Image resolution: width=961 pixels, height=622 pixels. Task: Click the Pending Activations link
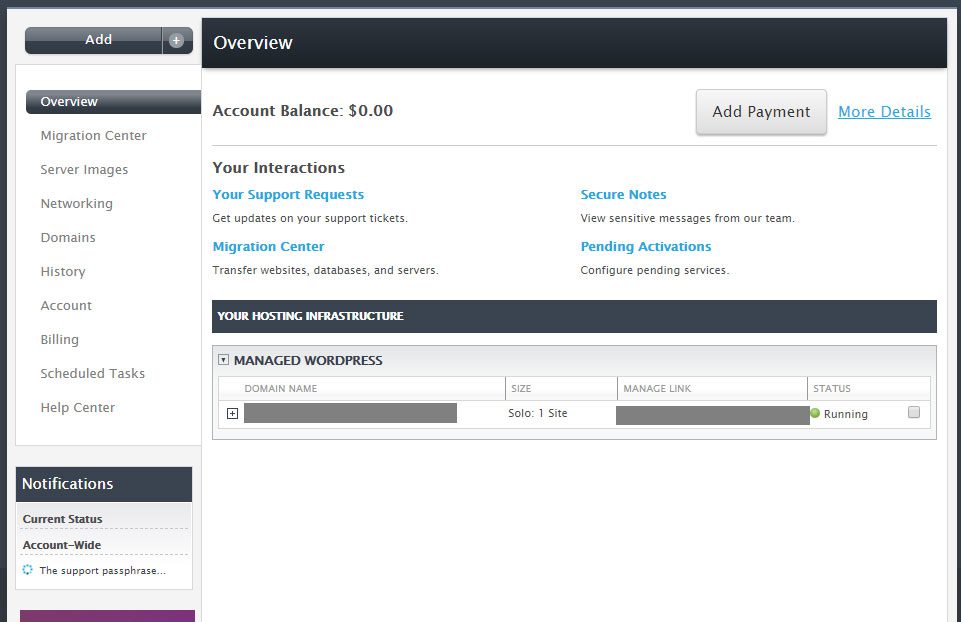click(x=646, y=247)
